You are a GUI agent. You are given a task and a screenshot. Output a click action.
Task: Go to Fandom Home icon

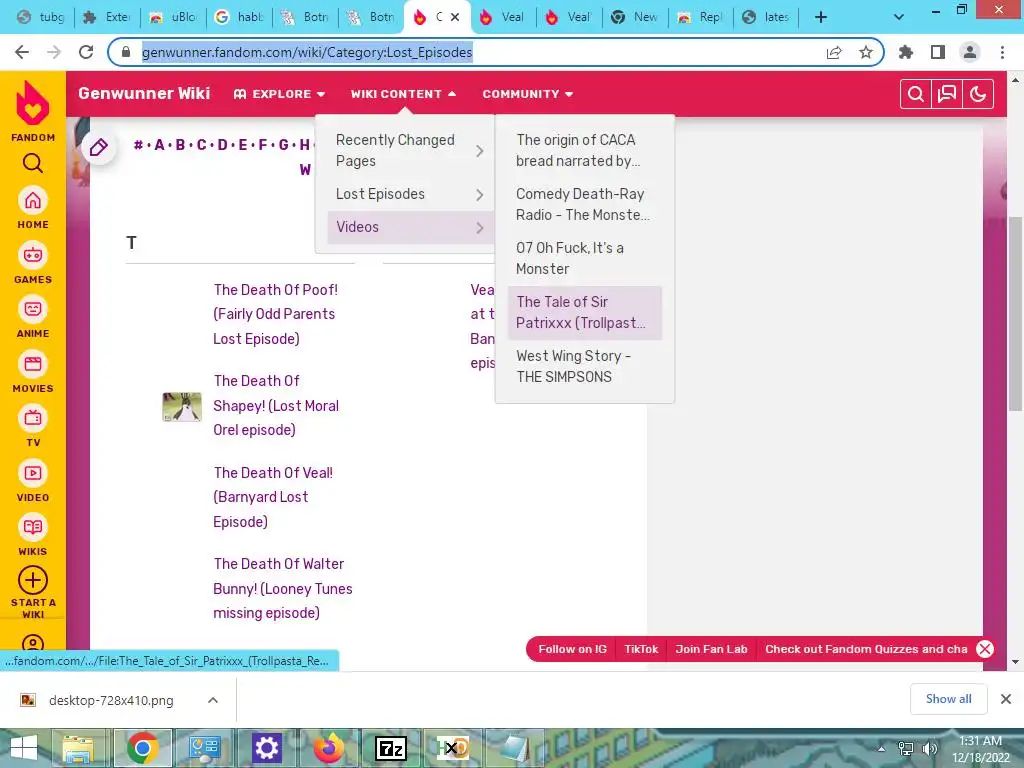click(33, 200)
